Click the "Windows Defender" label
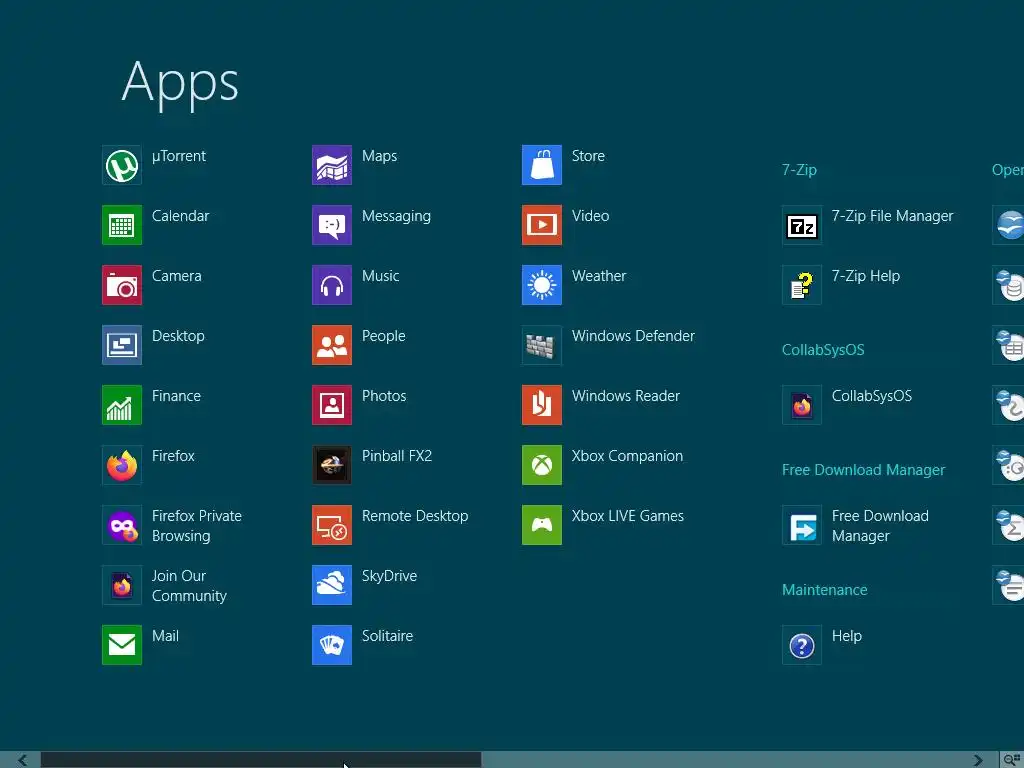The height and width of the screenshot is (768, 1024). point(633,336)
